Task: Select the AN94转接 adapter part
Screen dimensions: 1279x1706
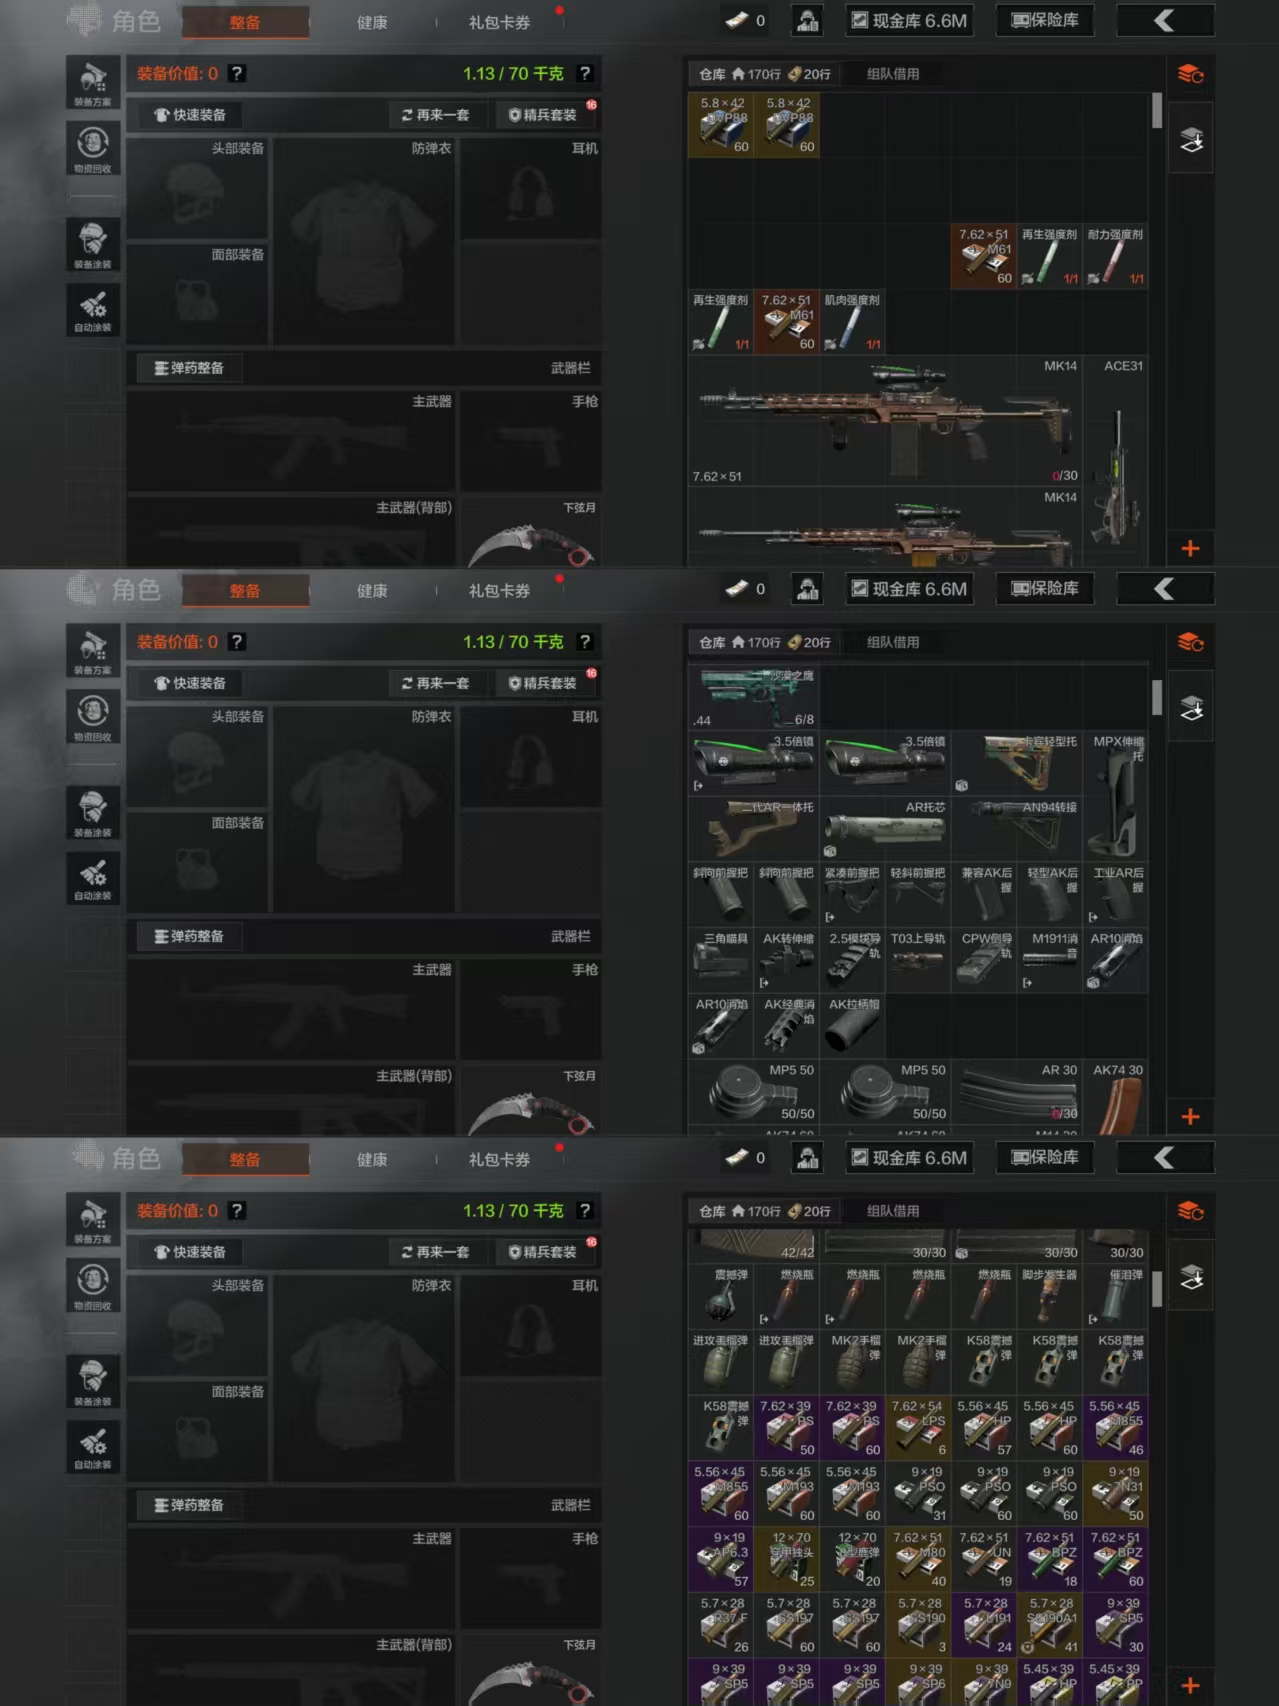Action: pos(1017,829)
